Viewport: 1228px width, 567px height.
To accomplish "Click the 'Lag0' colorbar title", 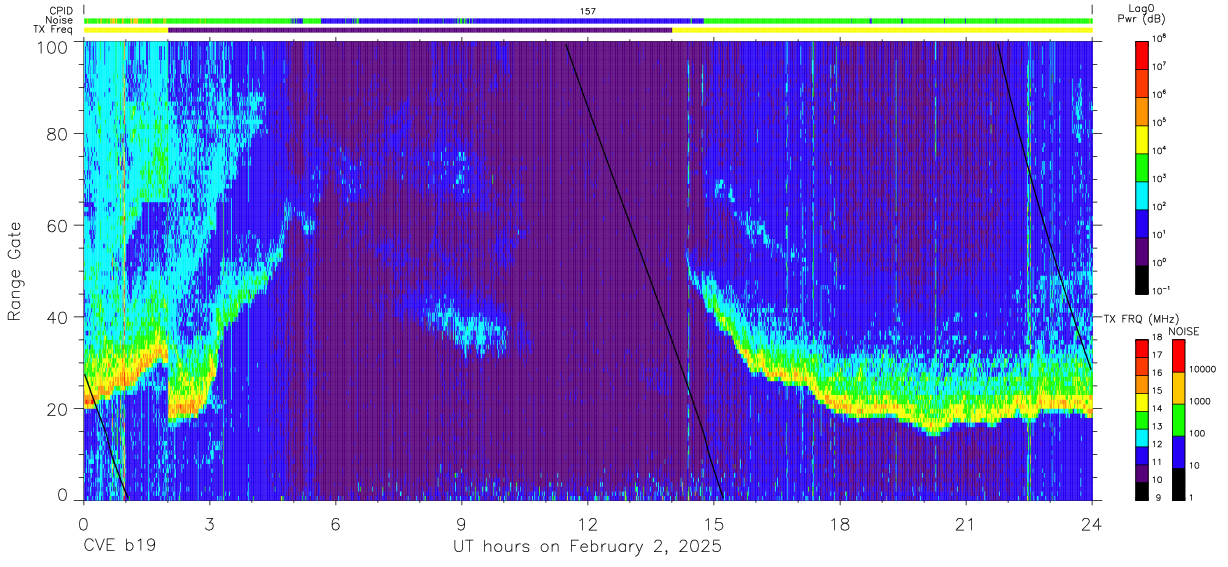I will click(x=1142, y=8).
